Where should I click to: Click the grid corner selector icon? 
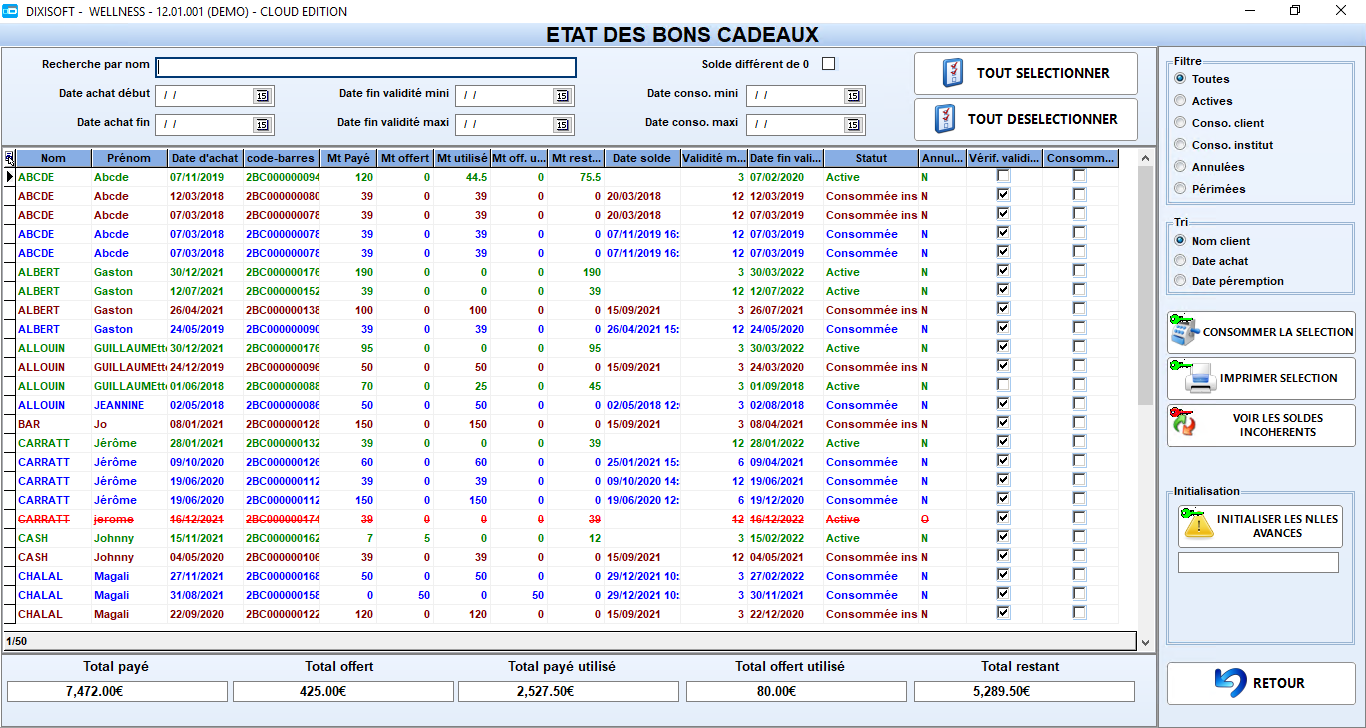[x=9, y=158]
